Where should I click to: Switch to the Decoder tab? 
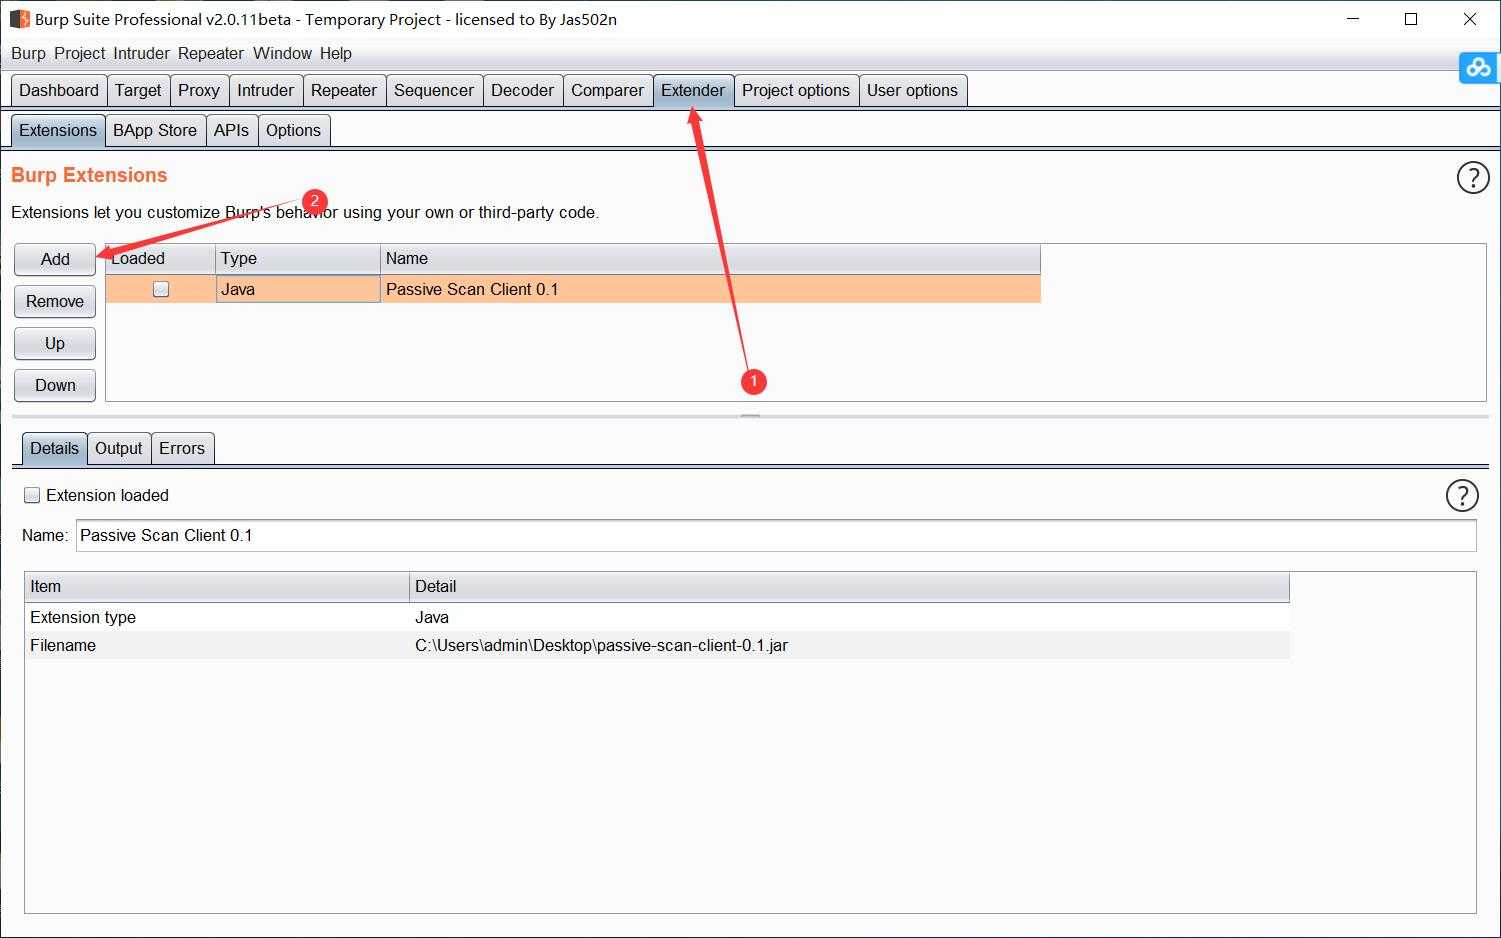[x=522, y=90]
